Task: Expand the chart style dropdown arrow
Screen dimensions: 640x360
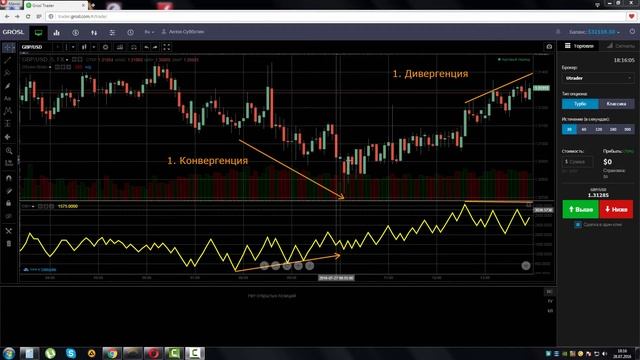Action: [94, 47]
